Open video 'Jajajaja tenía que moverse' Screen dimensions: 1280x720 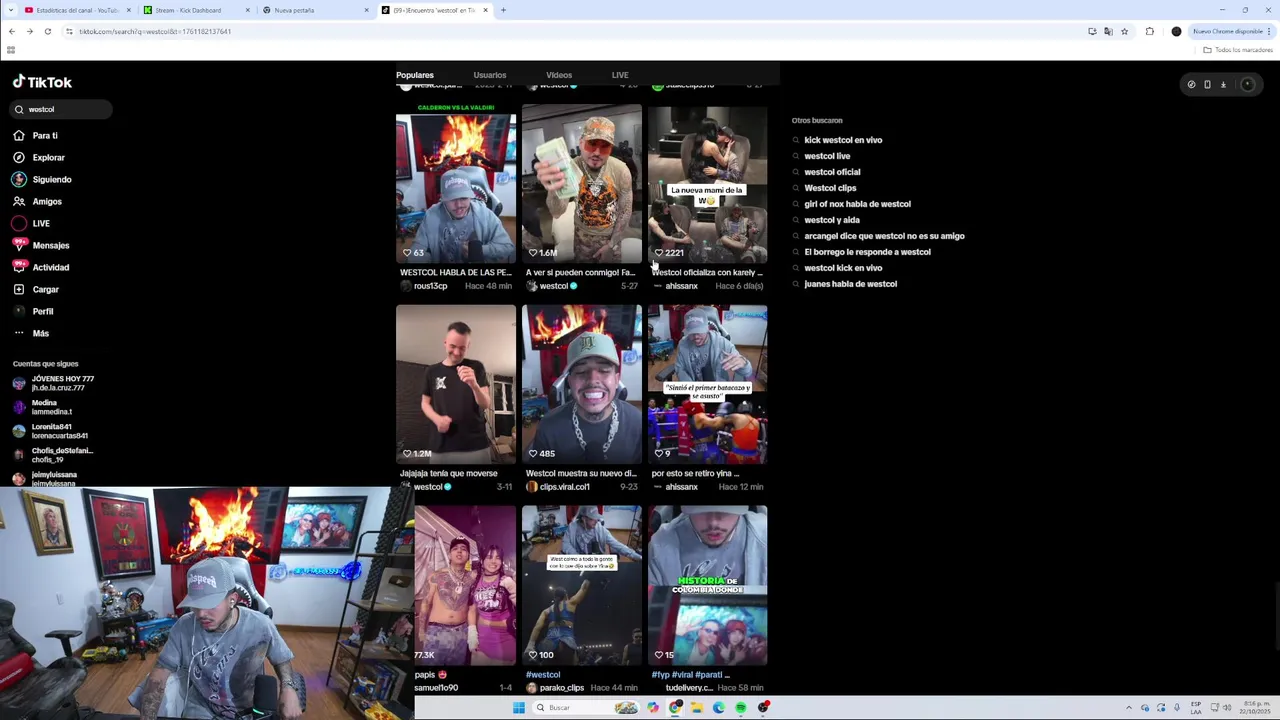(456, 385)
